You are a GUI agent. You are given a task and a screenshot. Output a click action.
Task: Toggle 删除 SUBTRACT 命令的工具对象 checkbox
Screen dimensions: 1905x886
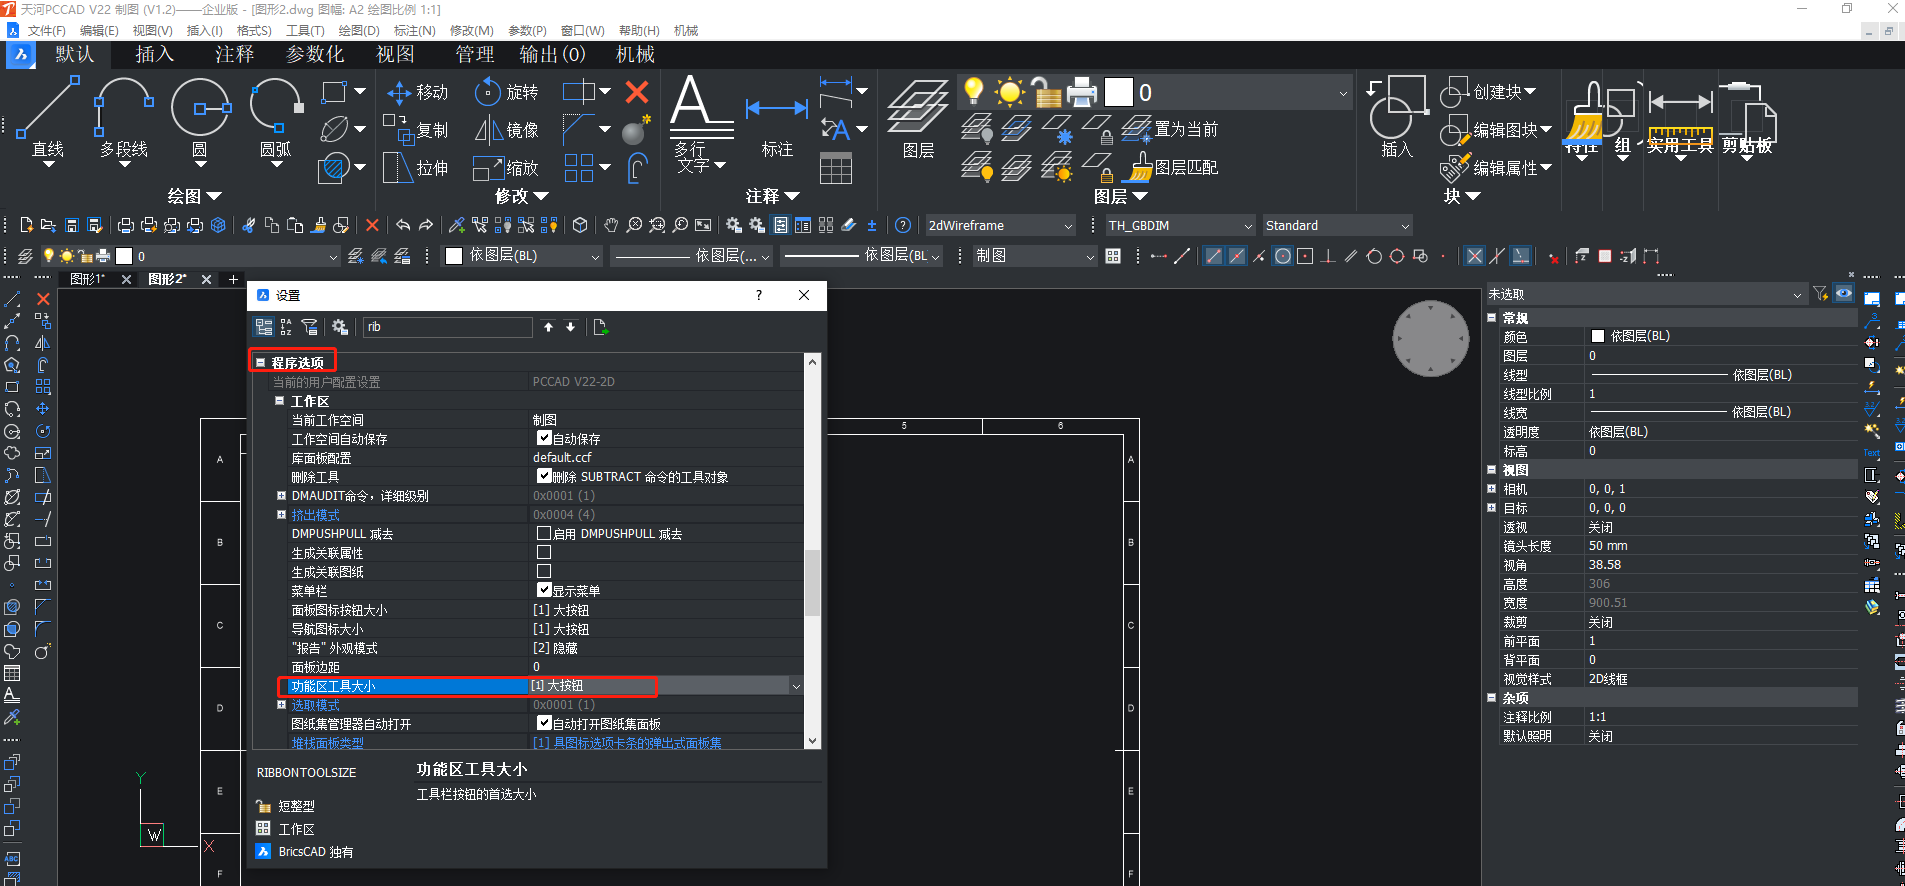click(x=544, y=476)
